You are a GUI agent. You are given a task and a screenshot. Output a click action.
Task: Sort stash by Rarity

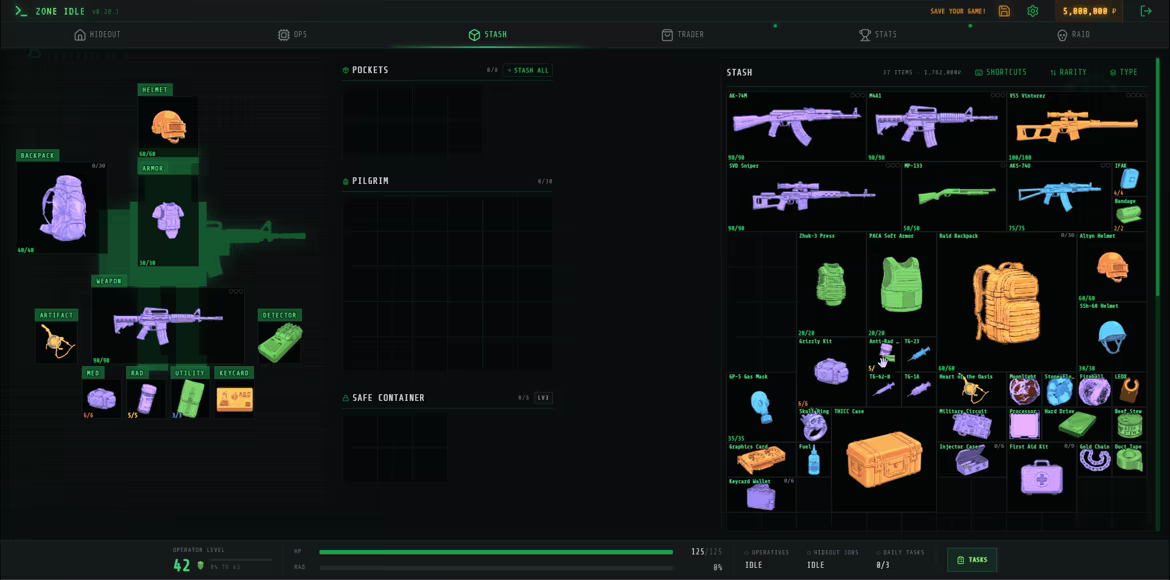coord(1068,72)
